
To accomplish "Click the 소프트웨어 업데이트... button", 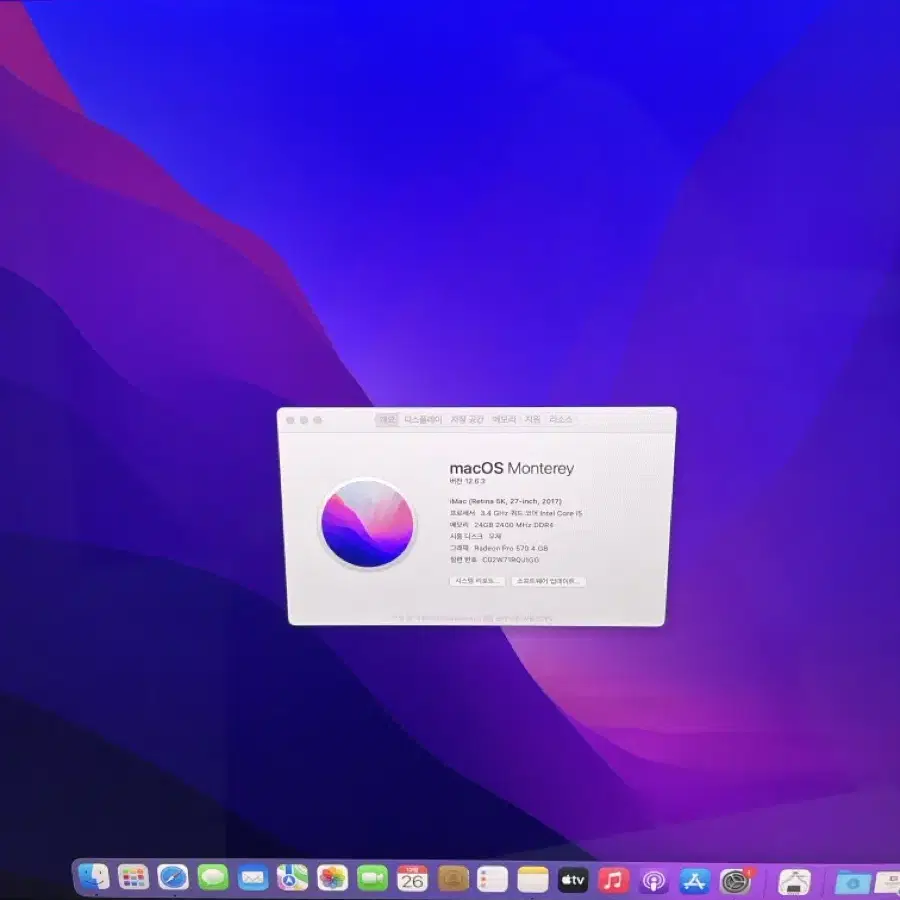I will tap(548, 581).
